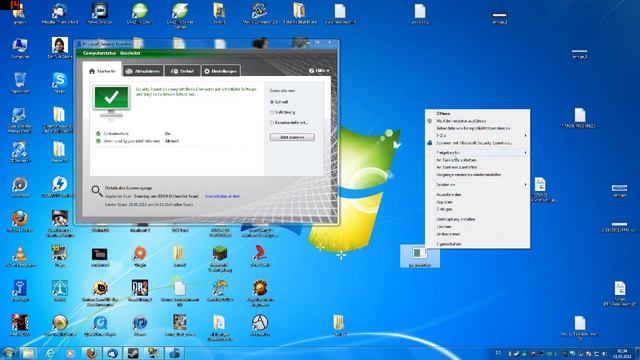Viewport: 640px width, 360px height.
Task: Choose Als Administrator ausführen
Action: coord(477,121)
